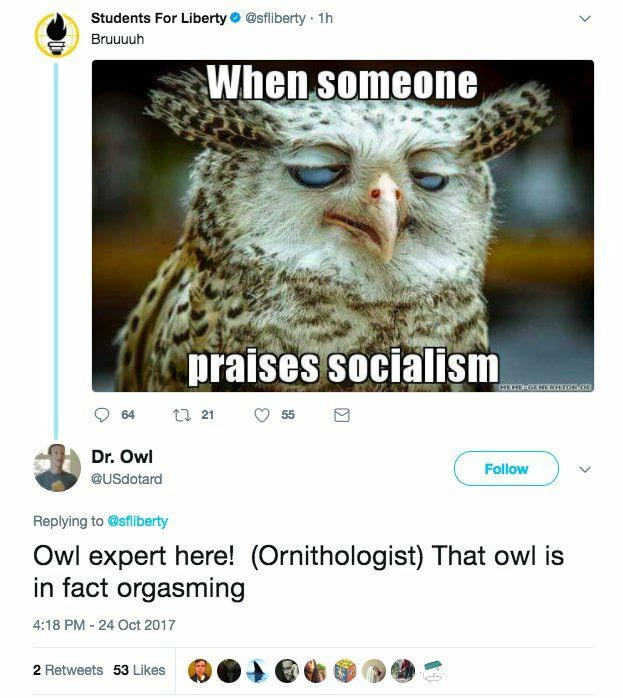Expand the Students For Liberty tweet options chevron
Screen dimensions: 623x698
tap(585, 19)
